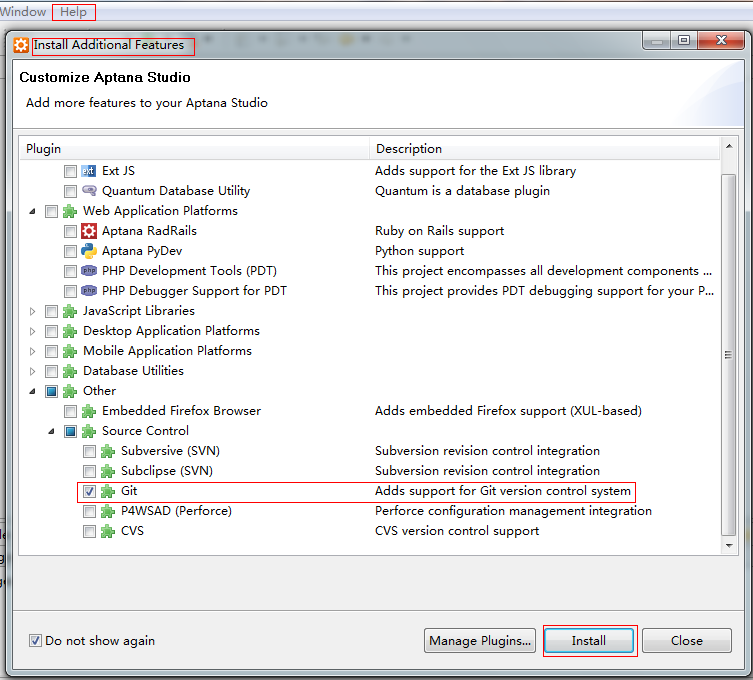Enable the Aptana RadRails checkbox
This screenshot has width=753, height=680.
tap(70, 231)
